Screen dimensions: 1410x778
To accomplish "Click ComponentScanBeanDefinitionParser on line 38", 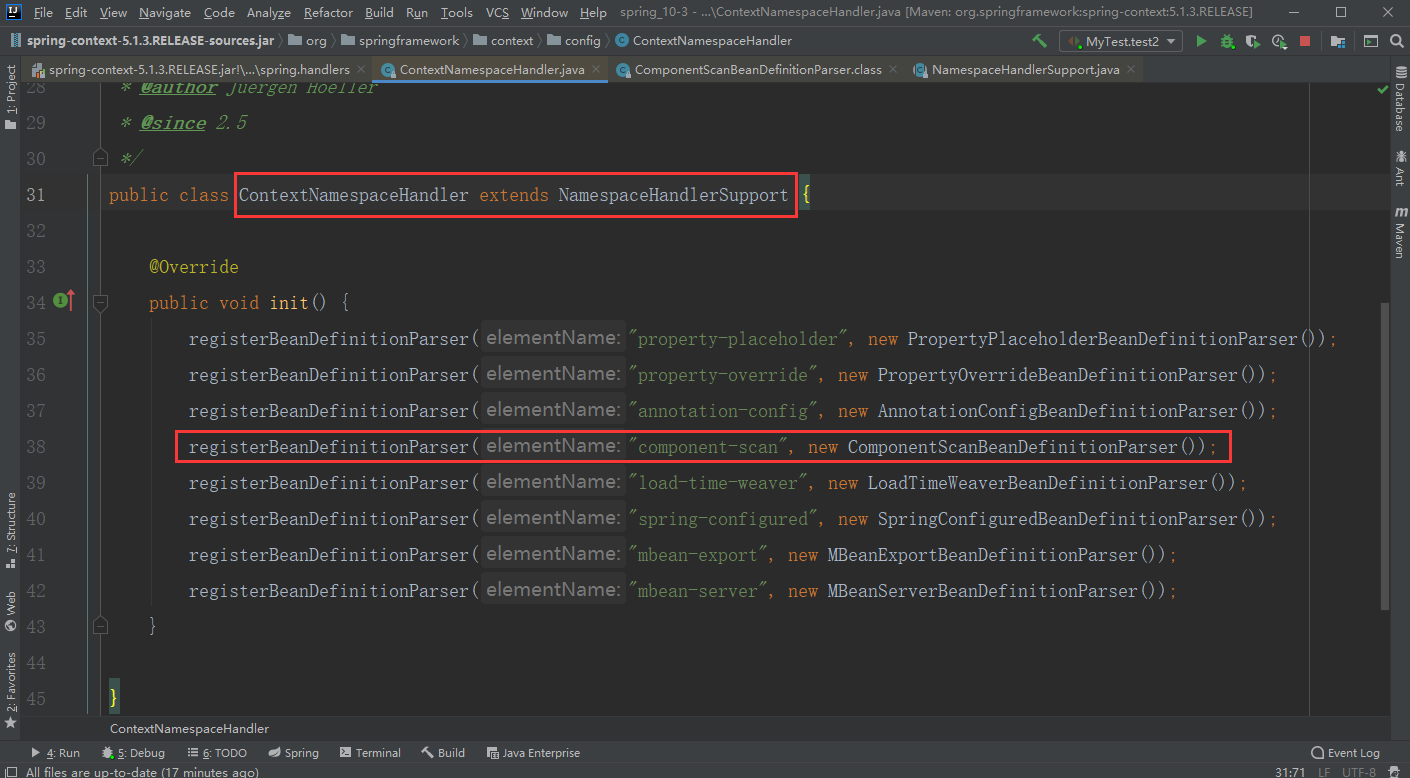I will [1012, 447].
